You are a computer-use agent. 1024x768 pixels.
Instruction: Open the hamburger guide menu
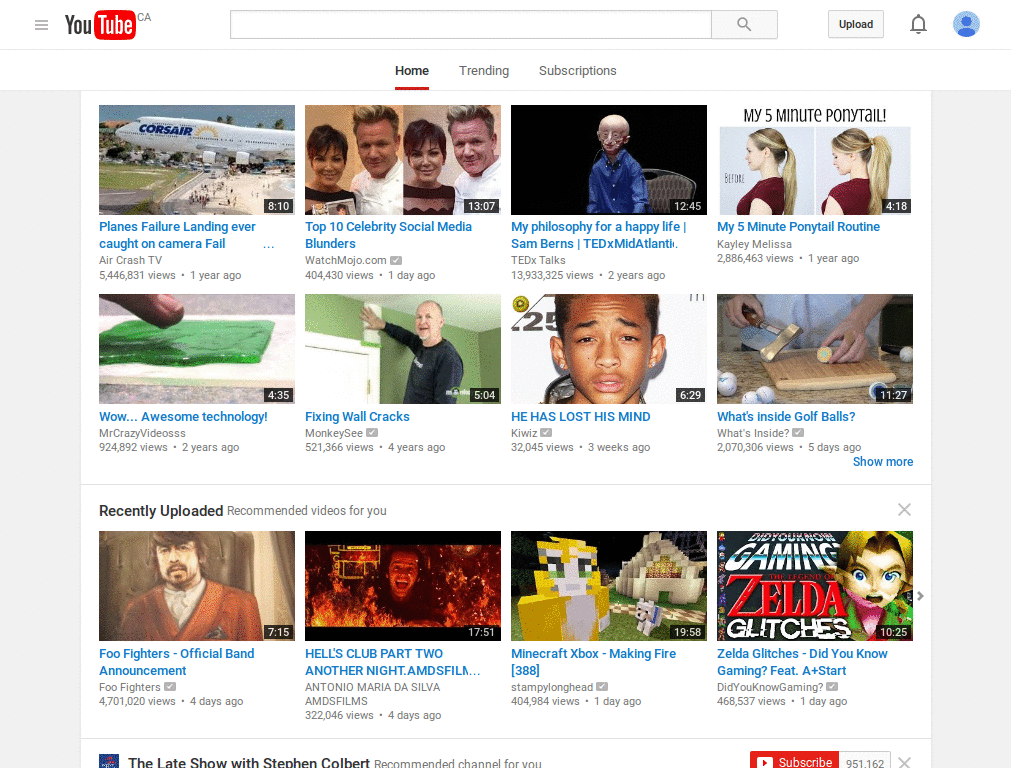[x=41, y=25]
